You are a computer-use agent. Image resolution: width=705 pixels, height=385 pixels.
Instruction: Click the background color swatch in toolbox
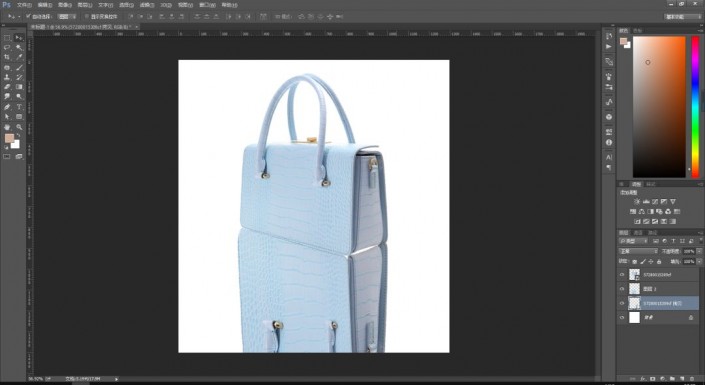click(x=16, y=144)
